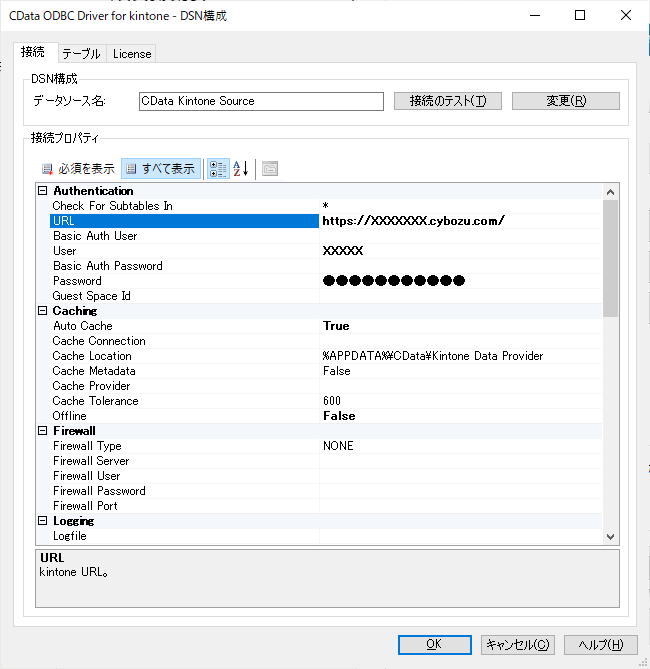
Task: Confirm with the OK button
Action: click(x=434, y=644)
